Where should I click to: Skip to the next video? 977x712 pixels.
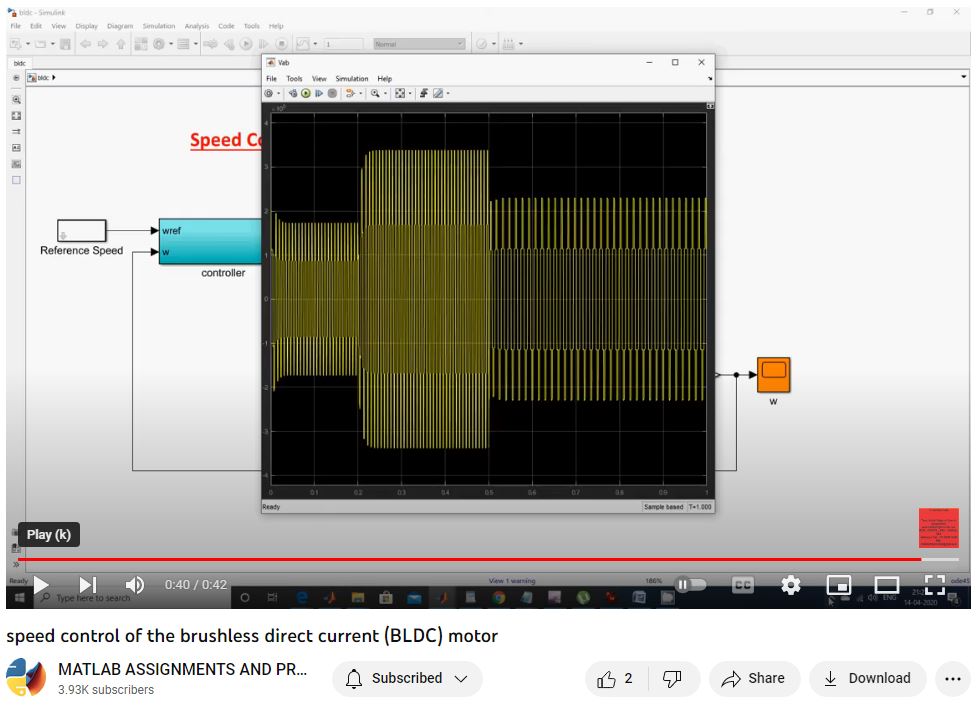tap(88, 585)
